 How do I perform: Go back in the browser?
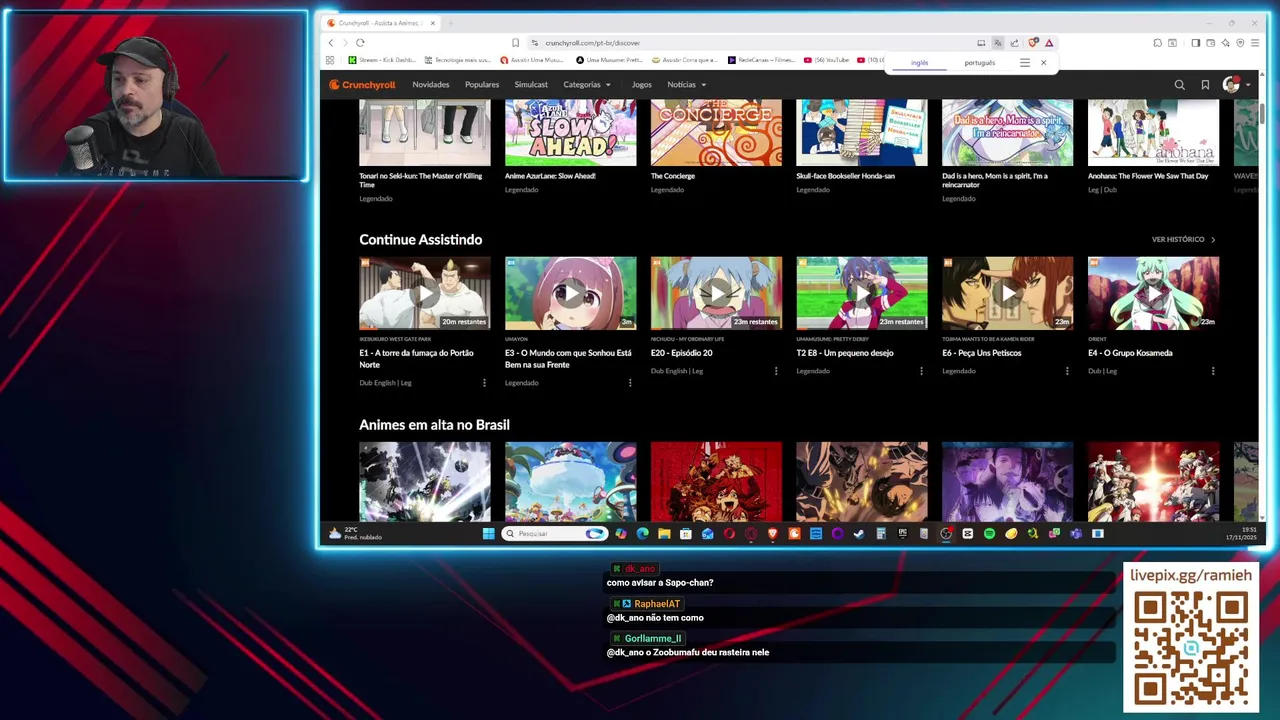331,43
